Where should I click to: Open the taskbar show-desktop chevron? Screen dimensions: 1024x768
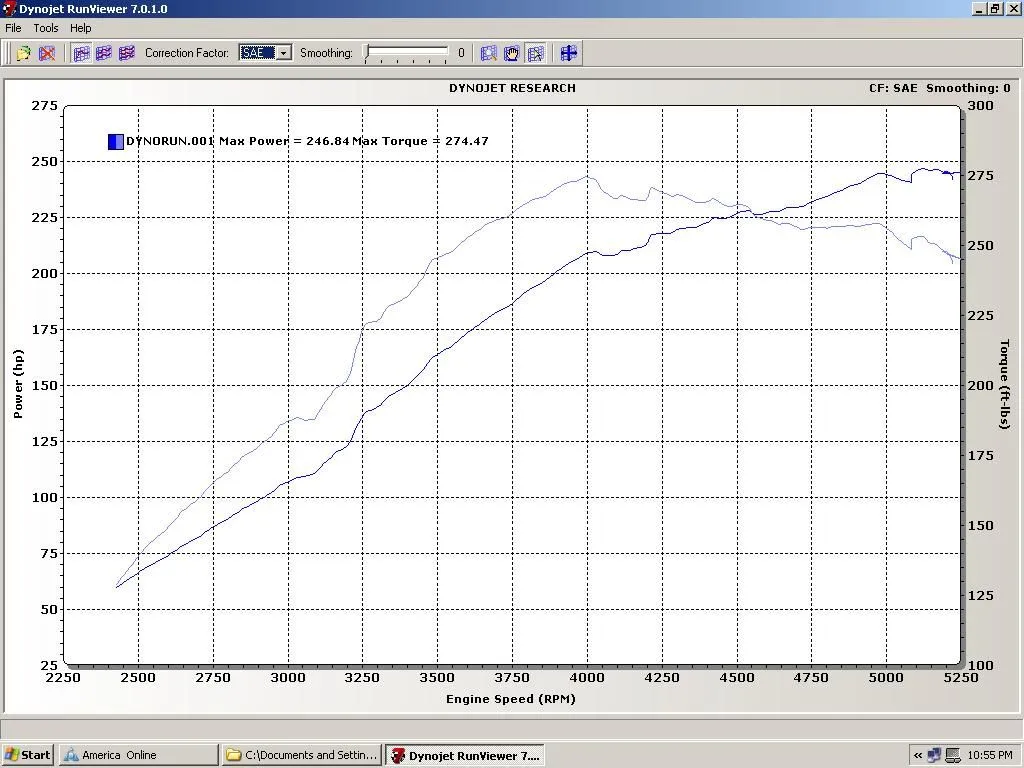click(916, 754)
